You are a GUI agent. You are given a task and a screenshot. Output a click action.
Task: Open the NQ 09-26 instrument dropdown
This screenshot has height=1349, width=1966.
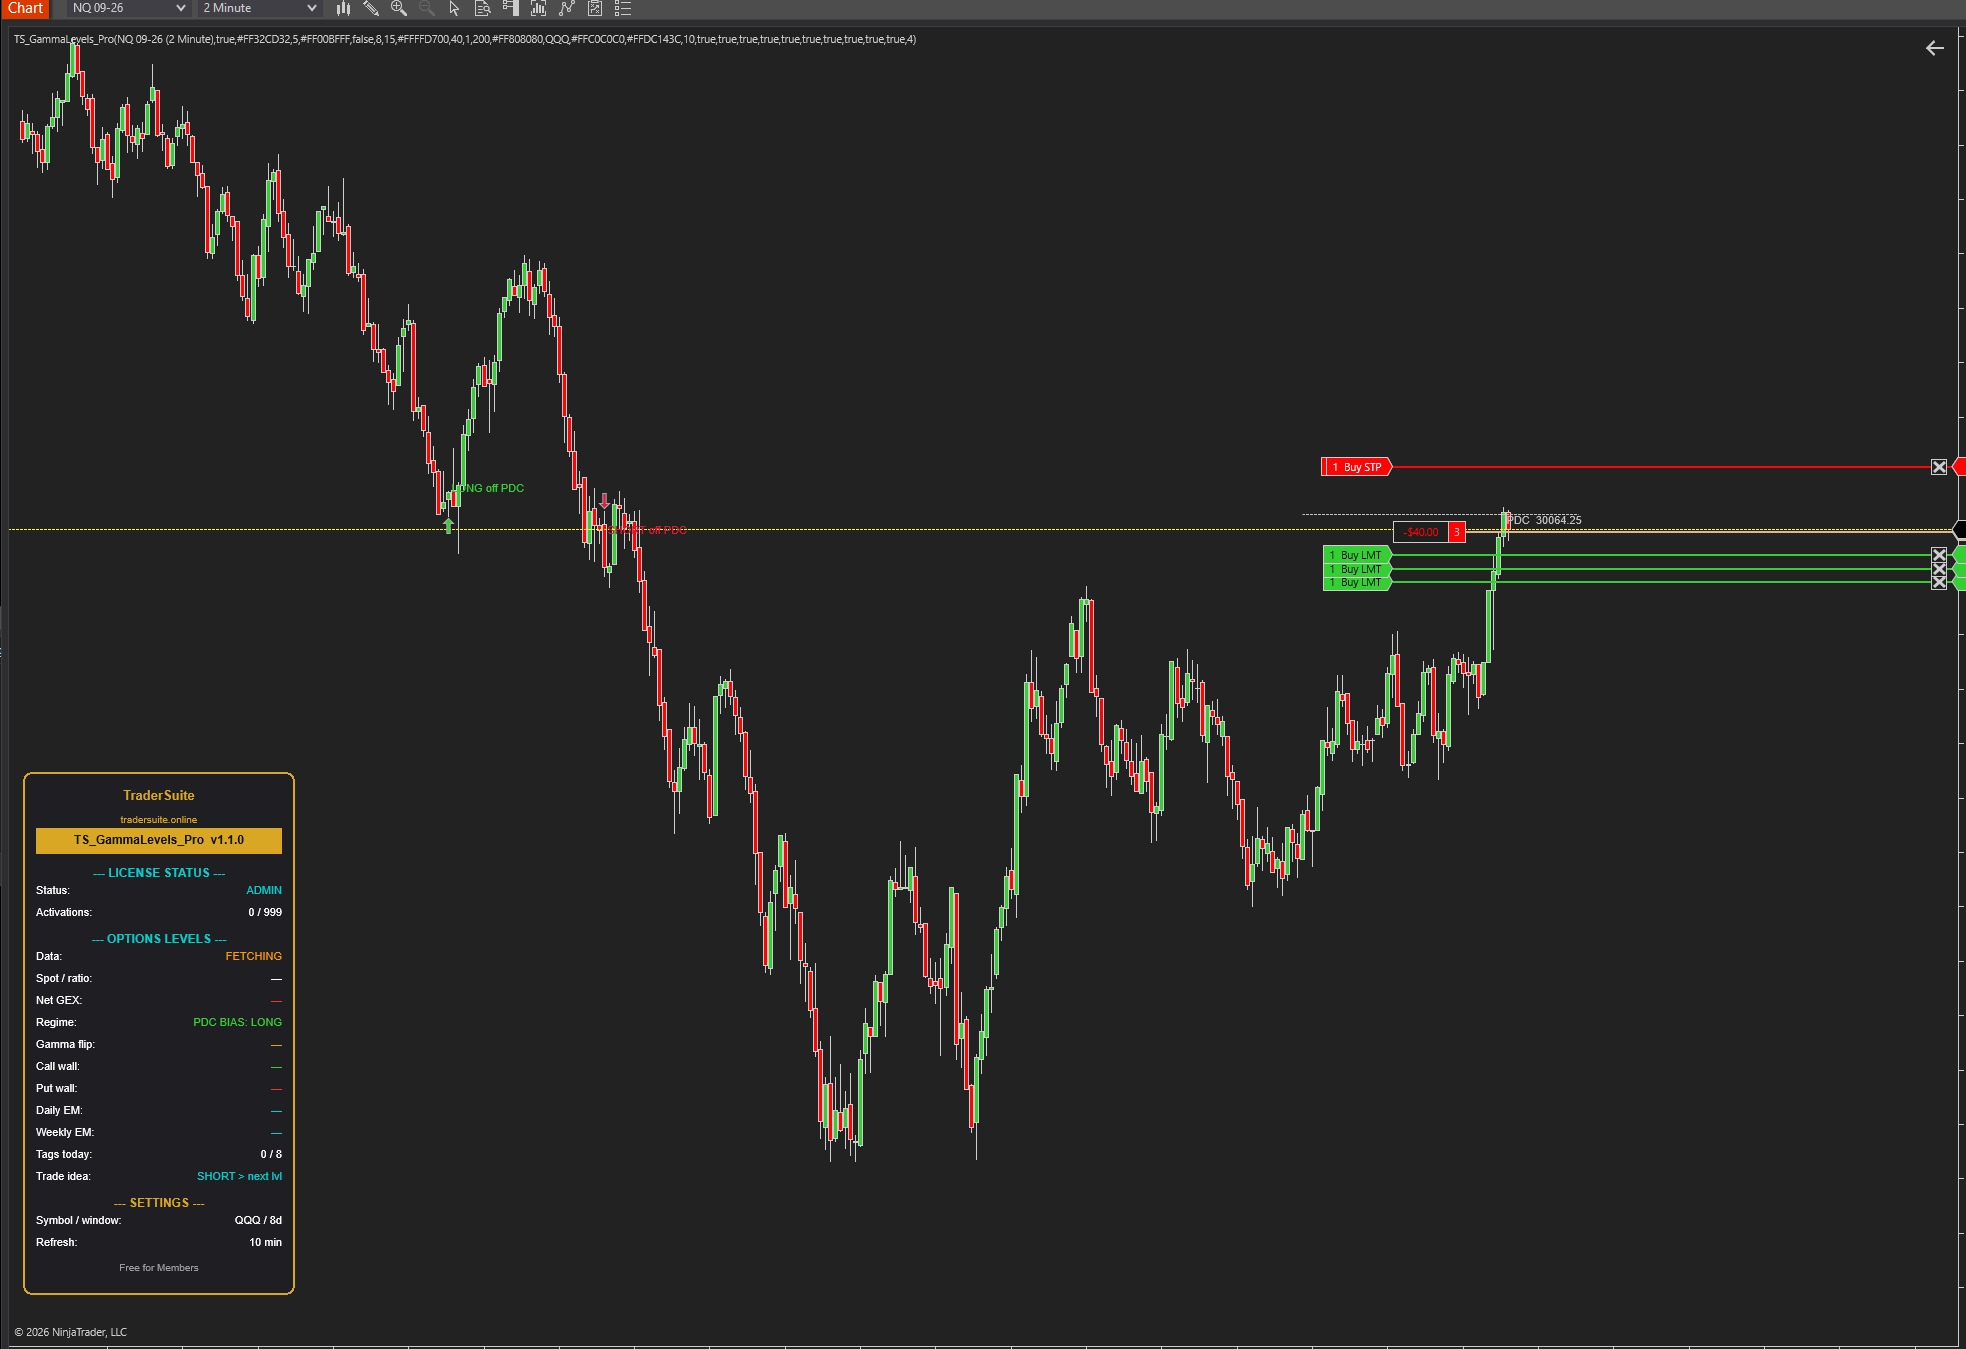pyautogui.click(x=128, y=8)
